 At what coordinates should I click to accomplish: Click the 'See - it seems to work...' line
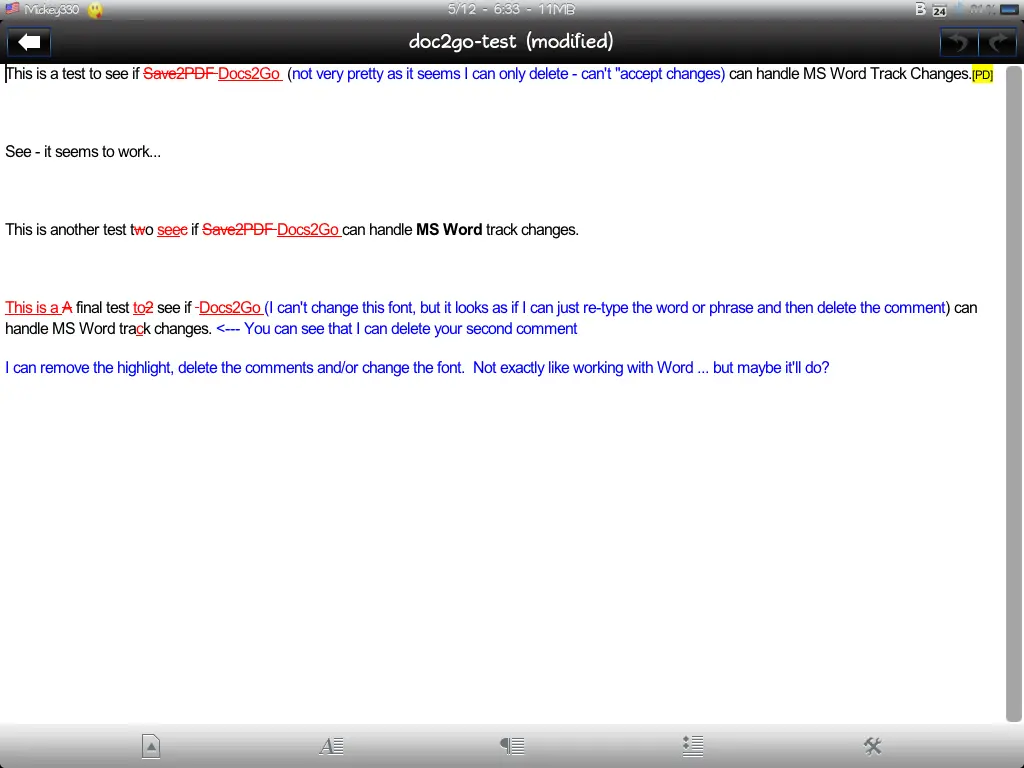(x=83, y=152)
